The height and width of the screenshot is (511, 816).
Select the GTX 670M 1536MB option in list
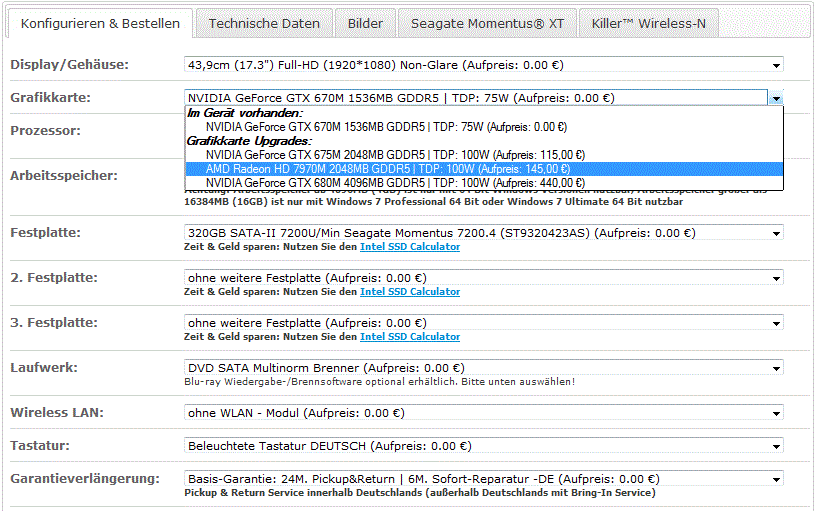(484, 127)
